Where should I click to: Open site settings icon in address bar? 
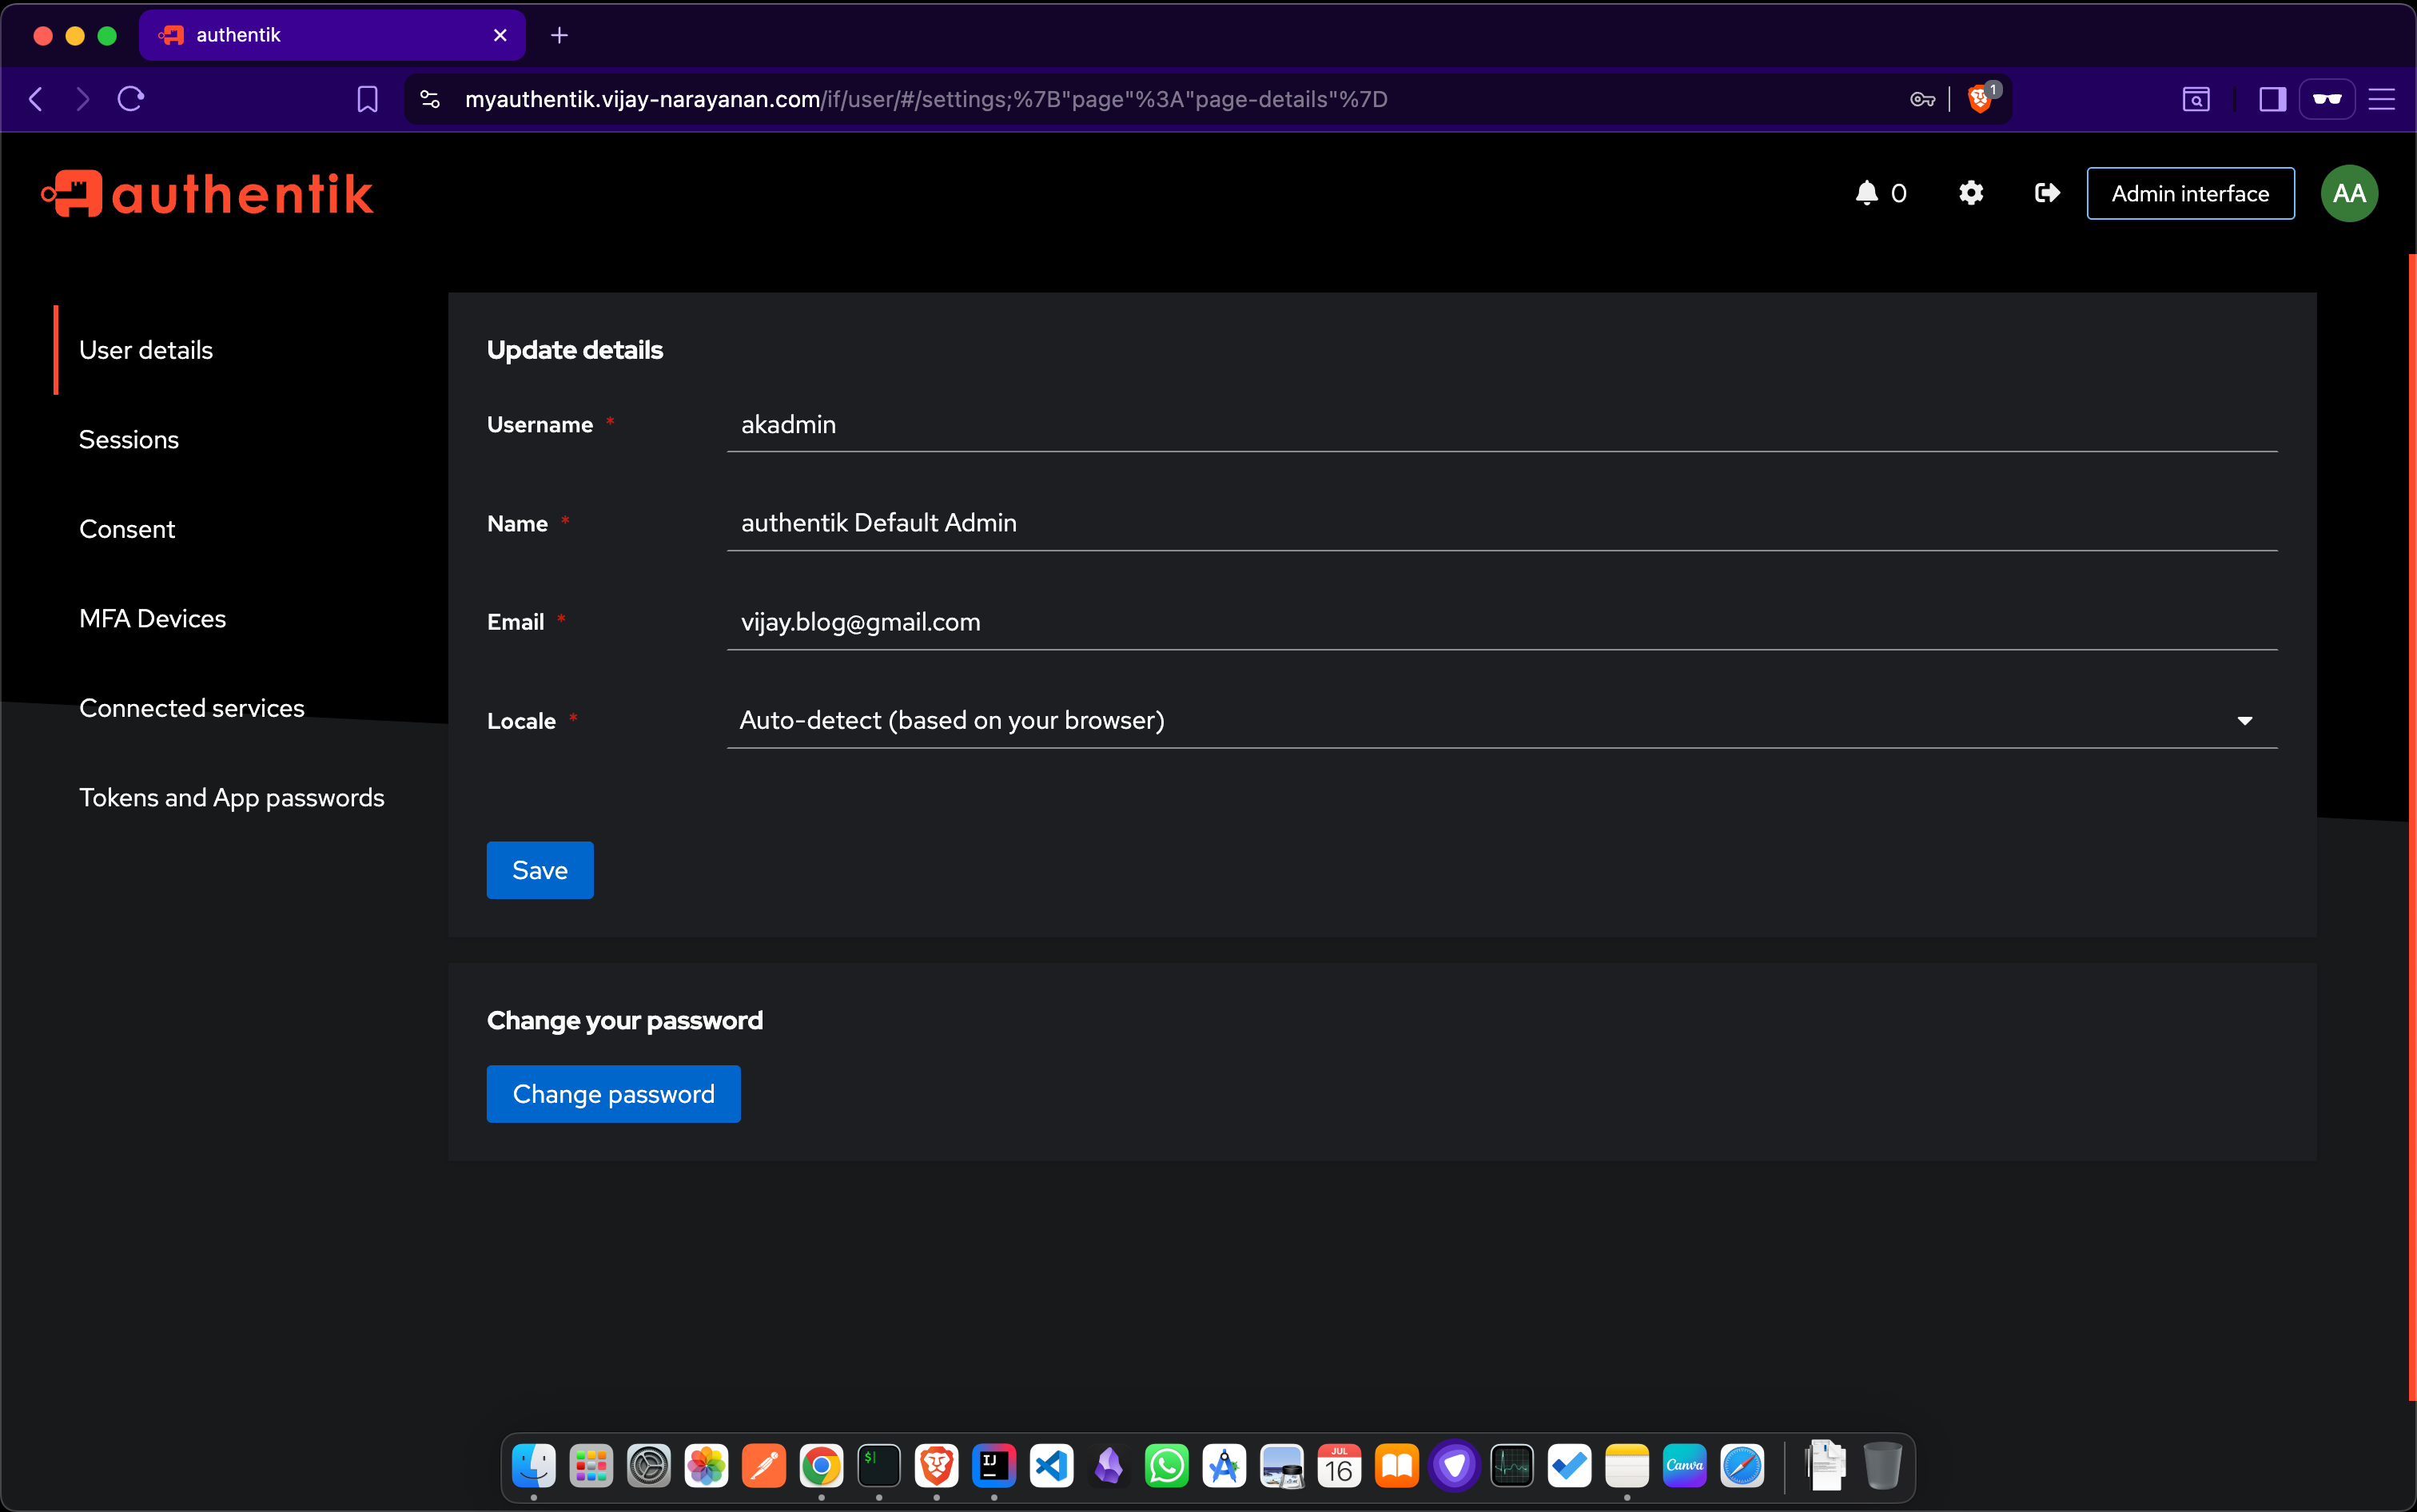pyautogui.click(x=430, y=99)
